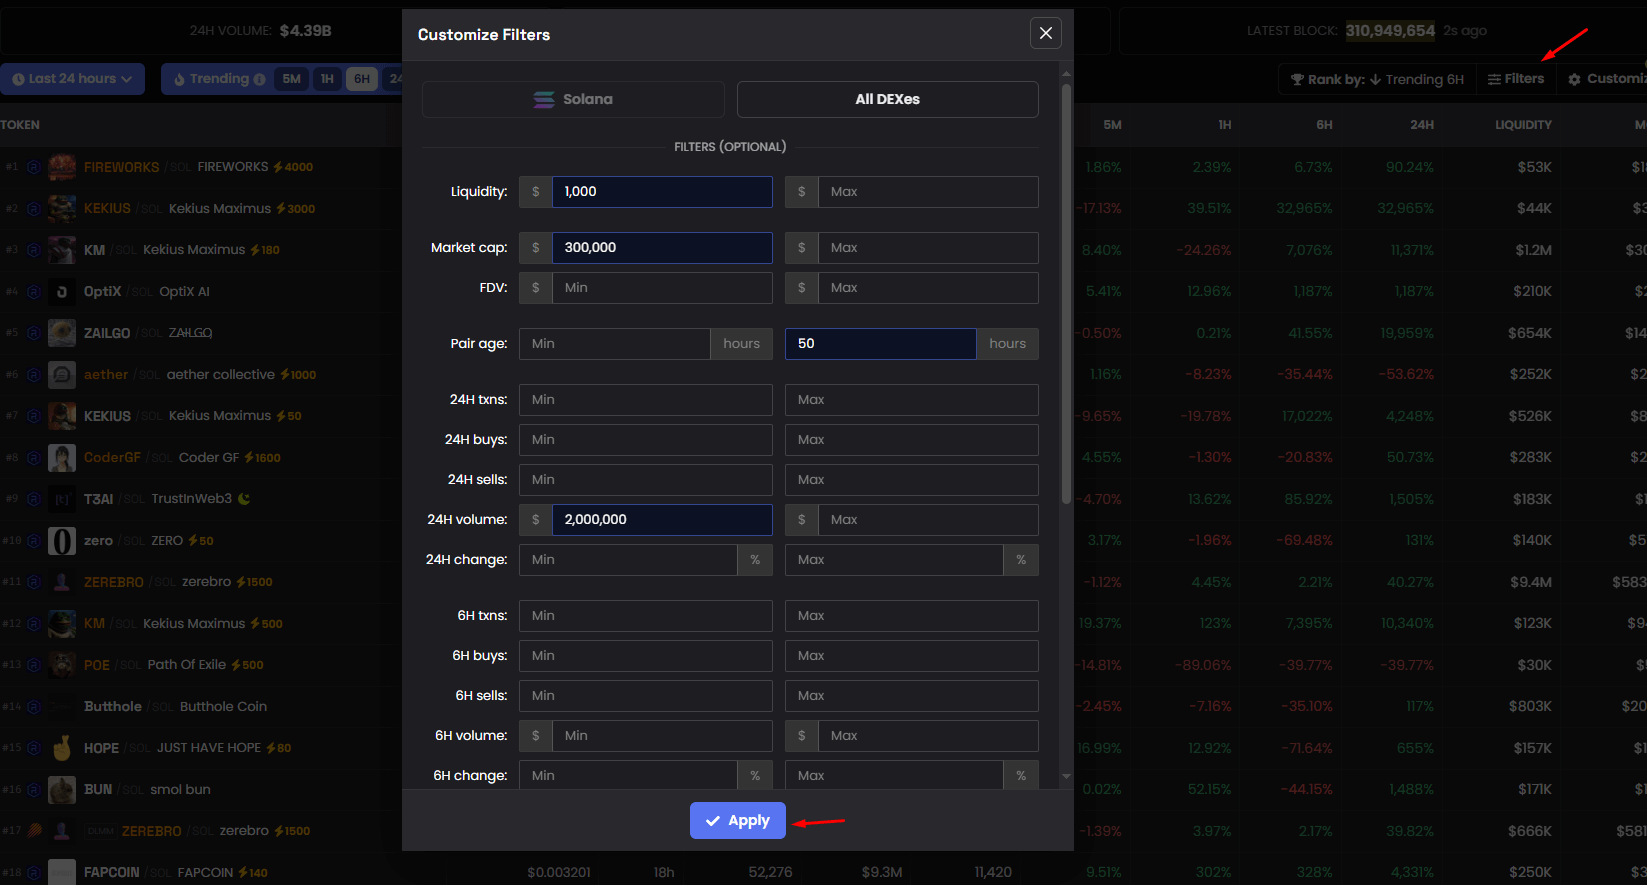The height and width of the screenshot is (885, 1647).
Task: Click the KEKIUS token link in row #2
Action: tap(107, 209)
